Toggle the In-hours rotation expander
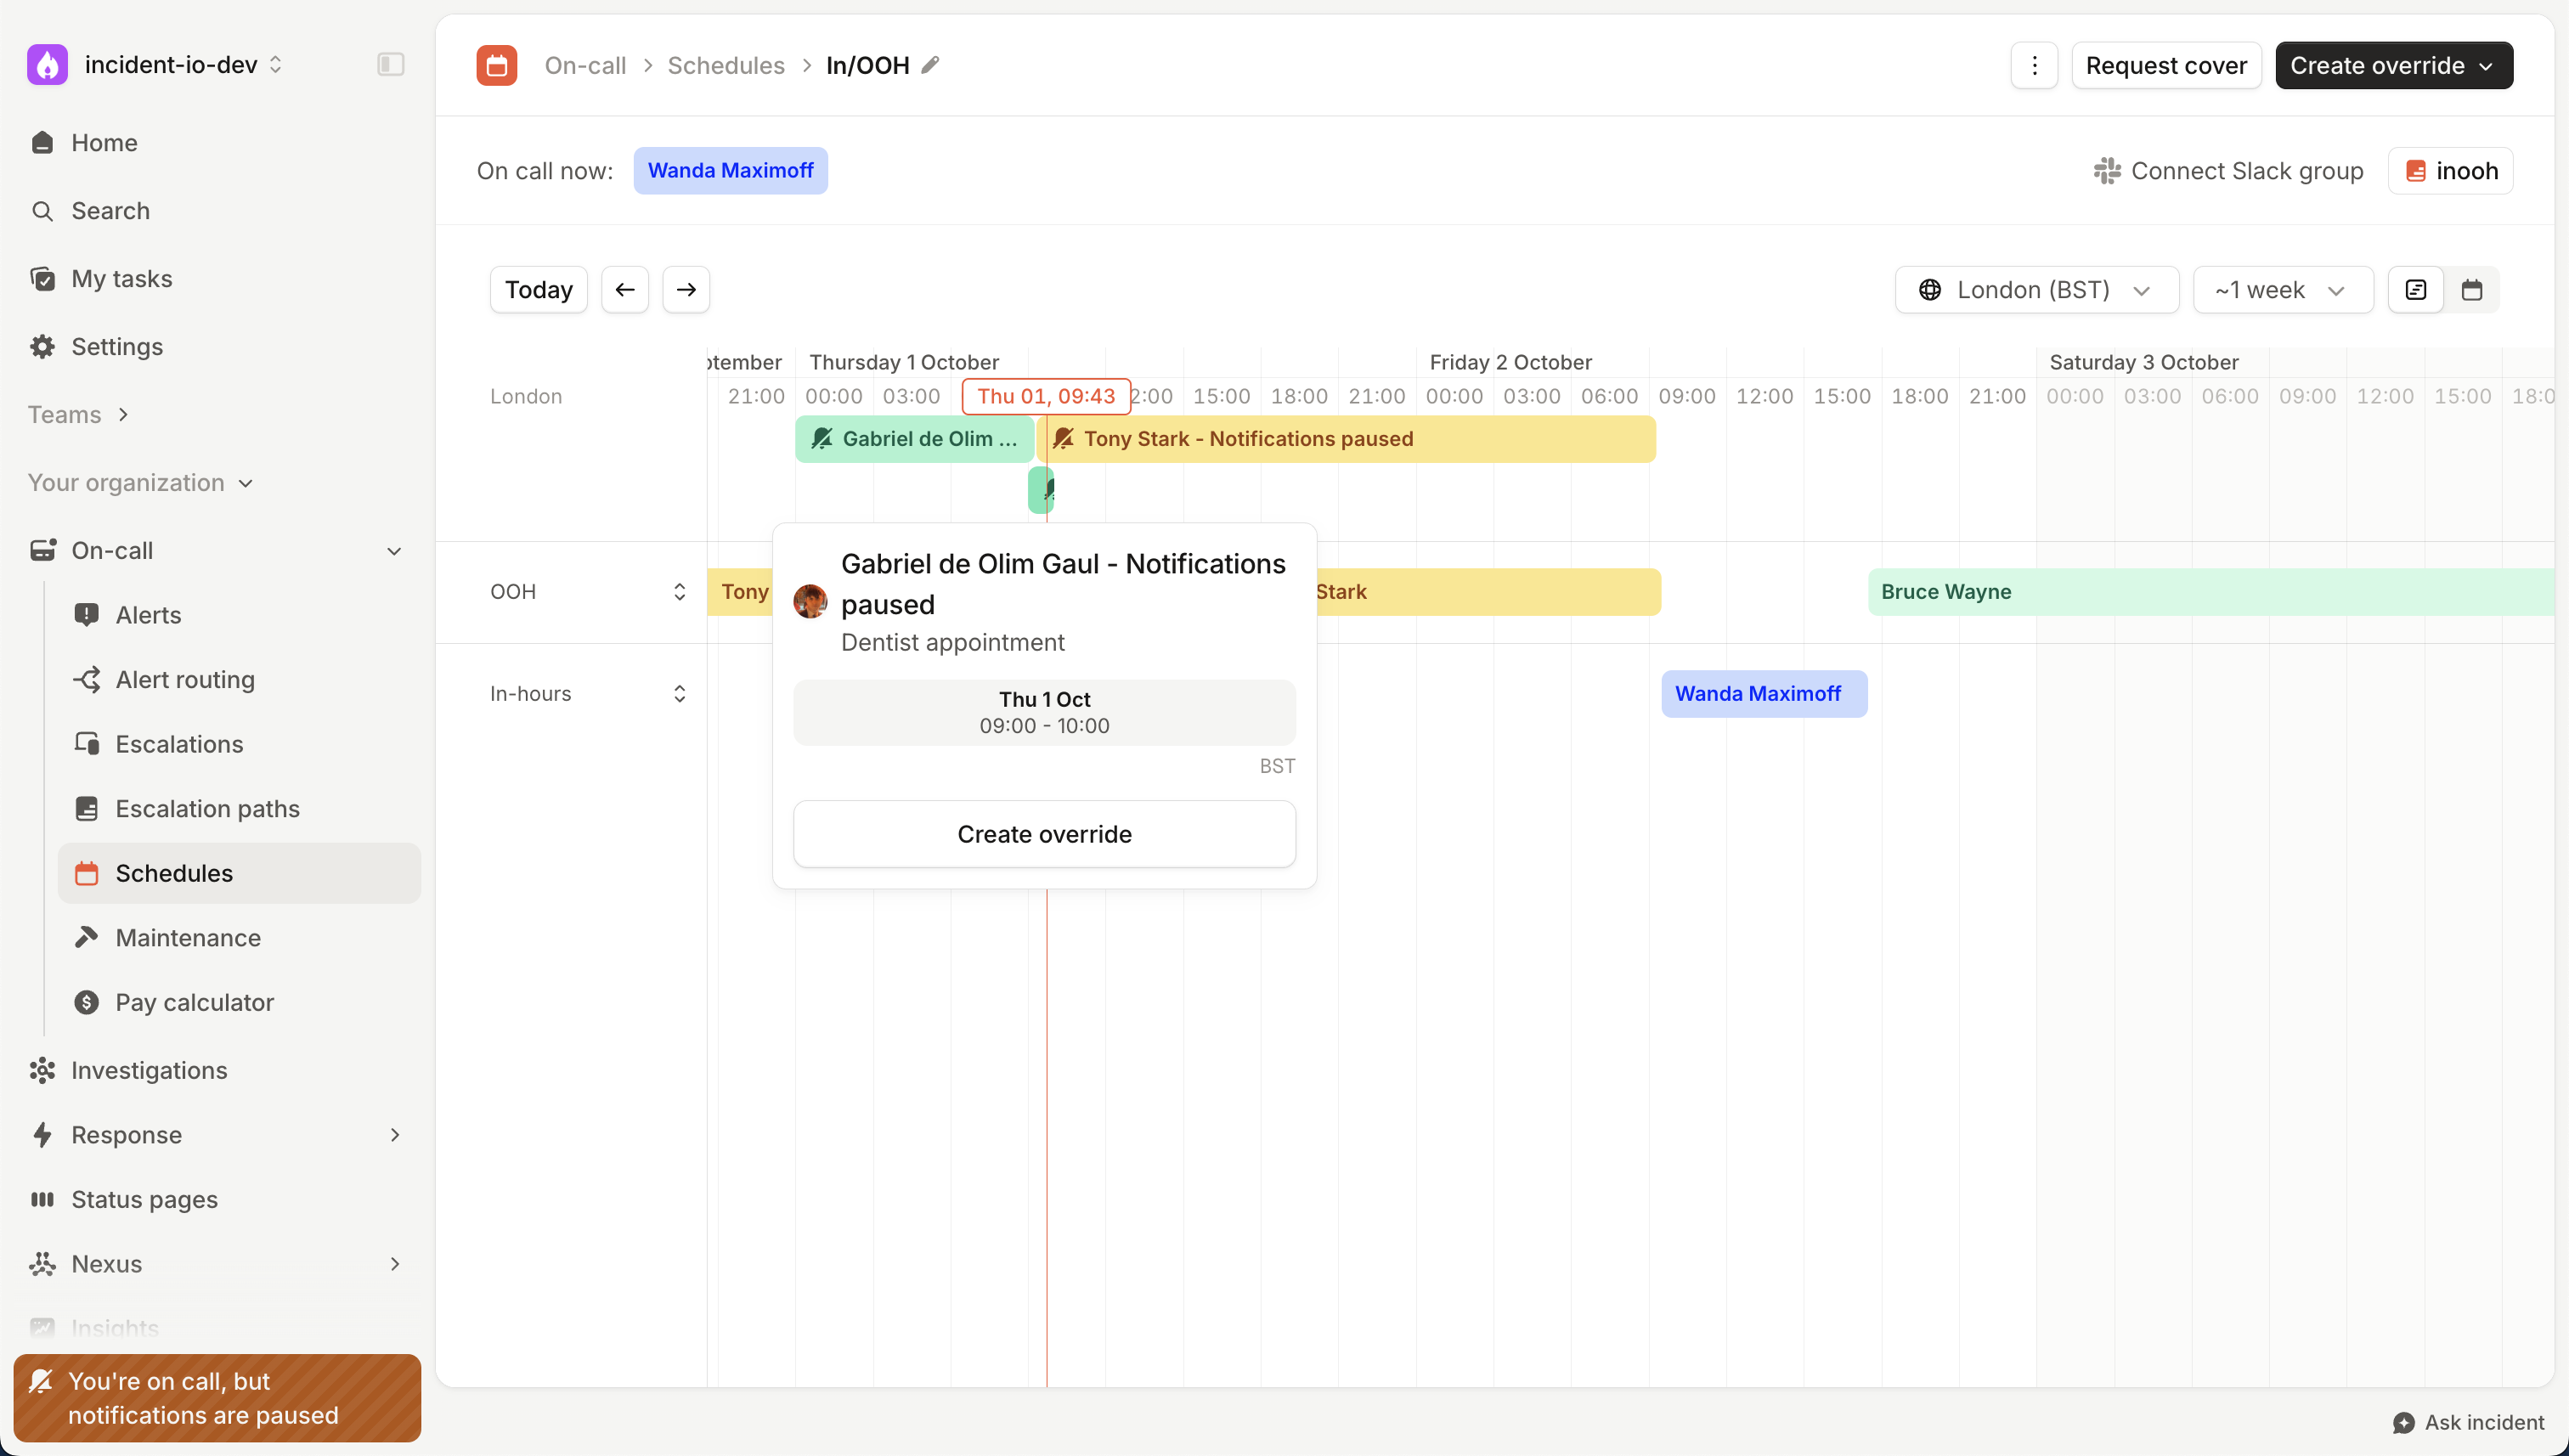2569x1456 pixels. click(679, 694)
